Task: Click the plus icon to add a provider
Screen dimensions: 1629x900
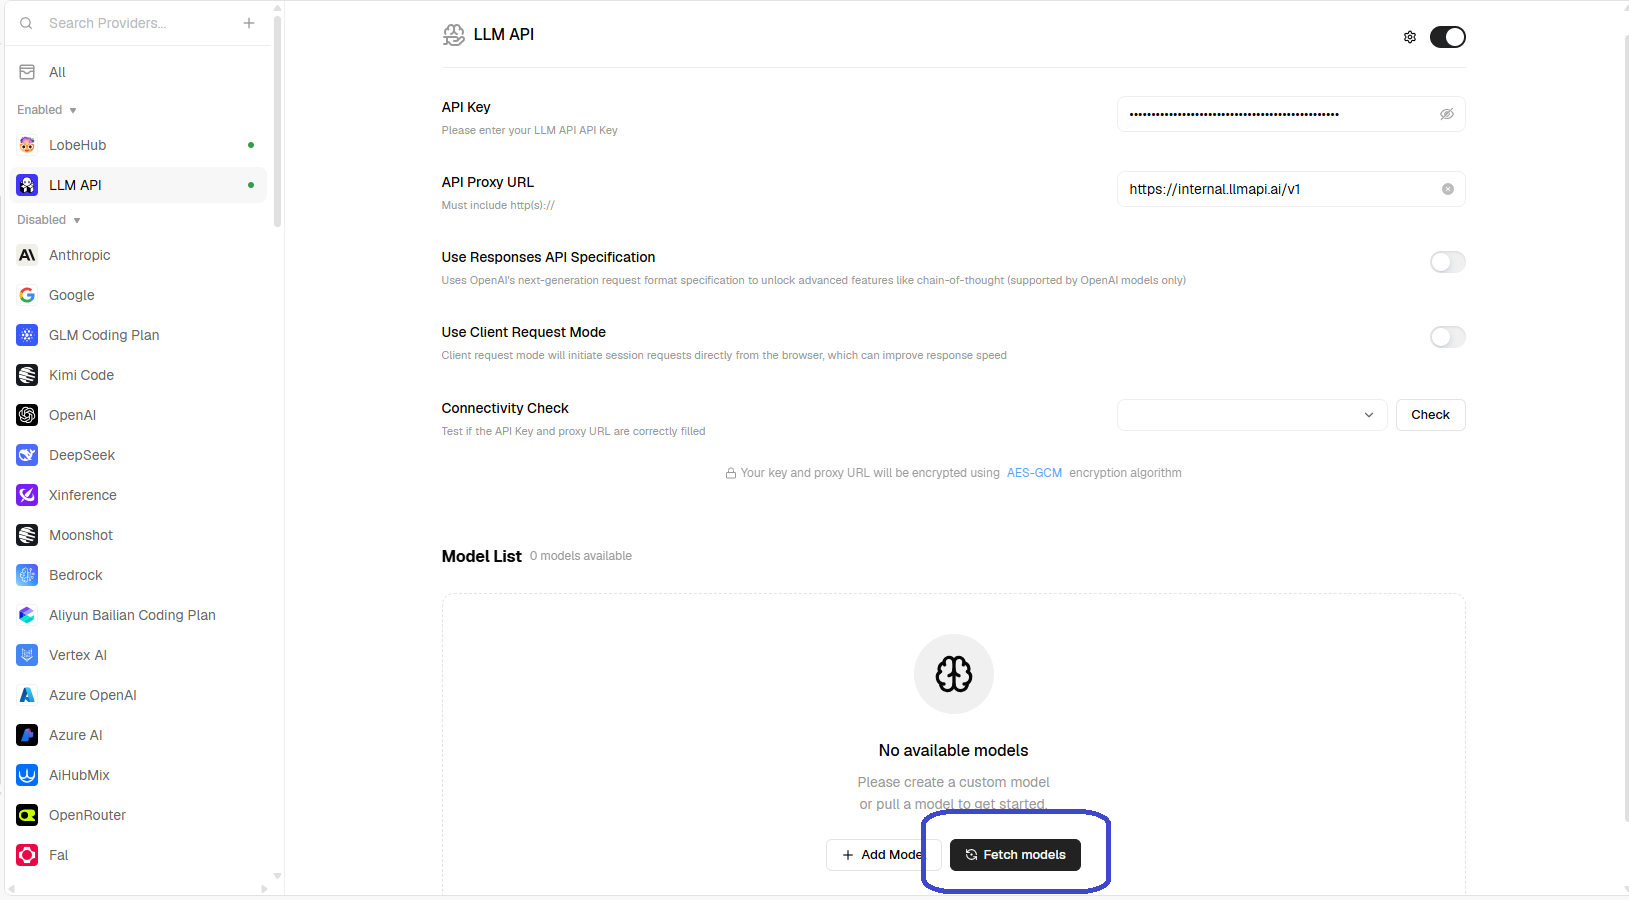Action: pyautogui.click(x=249, y=23)
